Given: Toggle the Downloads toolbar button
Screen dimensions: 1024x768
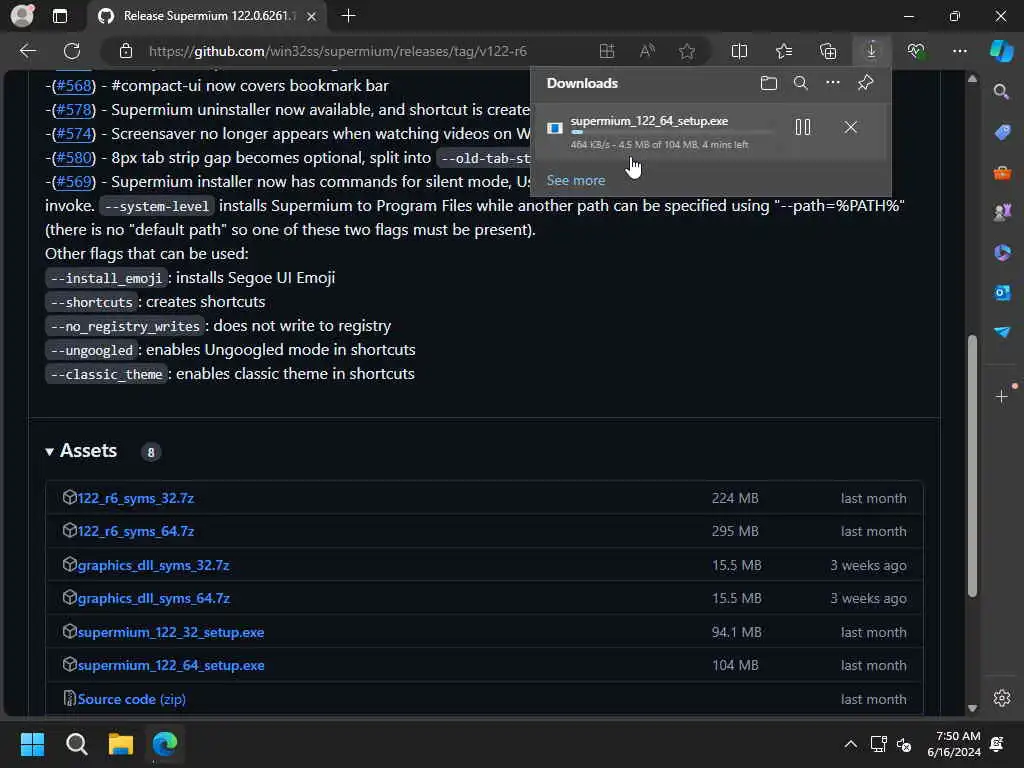Looking at the screenshot, I should (871, 51).
